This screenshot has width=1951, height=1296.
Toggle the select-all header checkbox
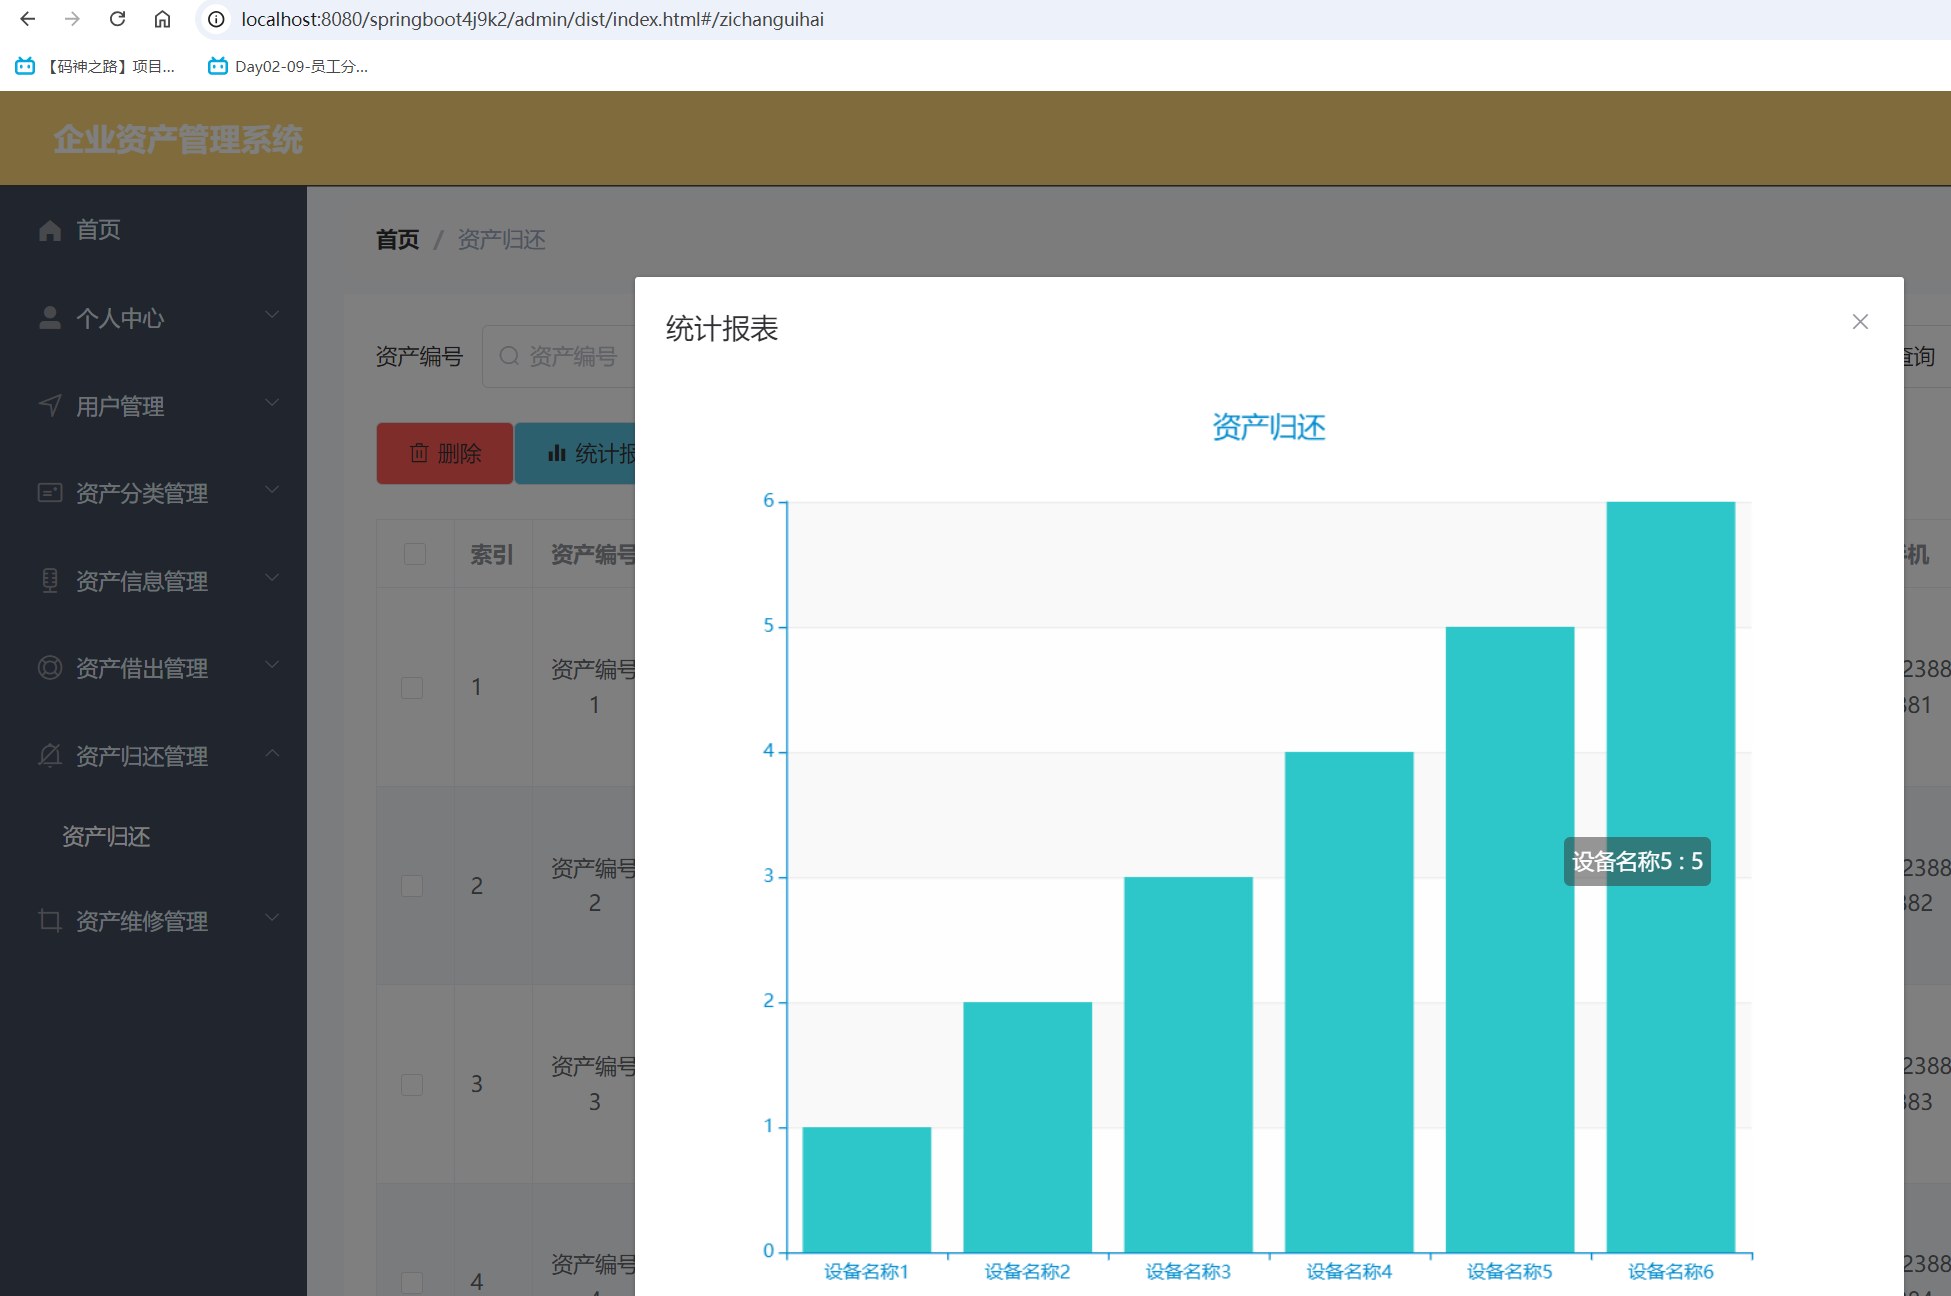point(415,554)
